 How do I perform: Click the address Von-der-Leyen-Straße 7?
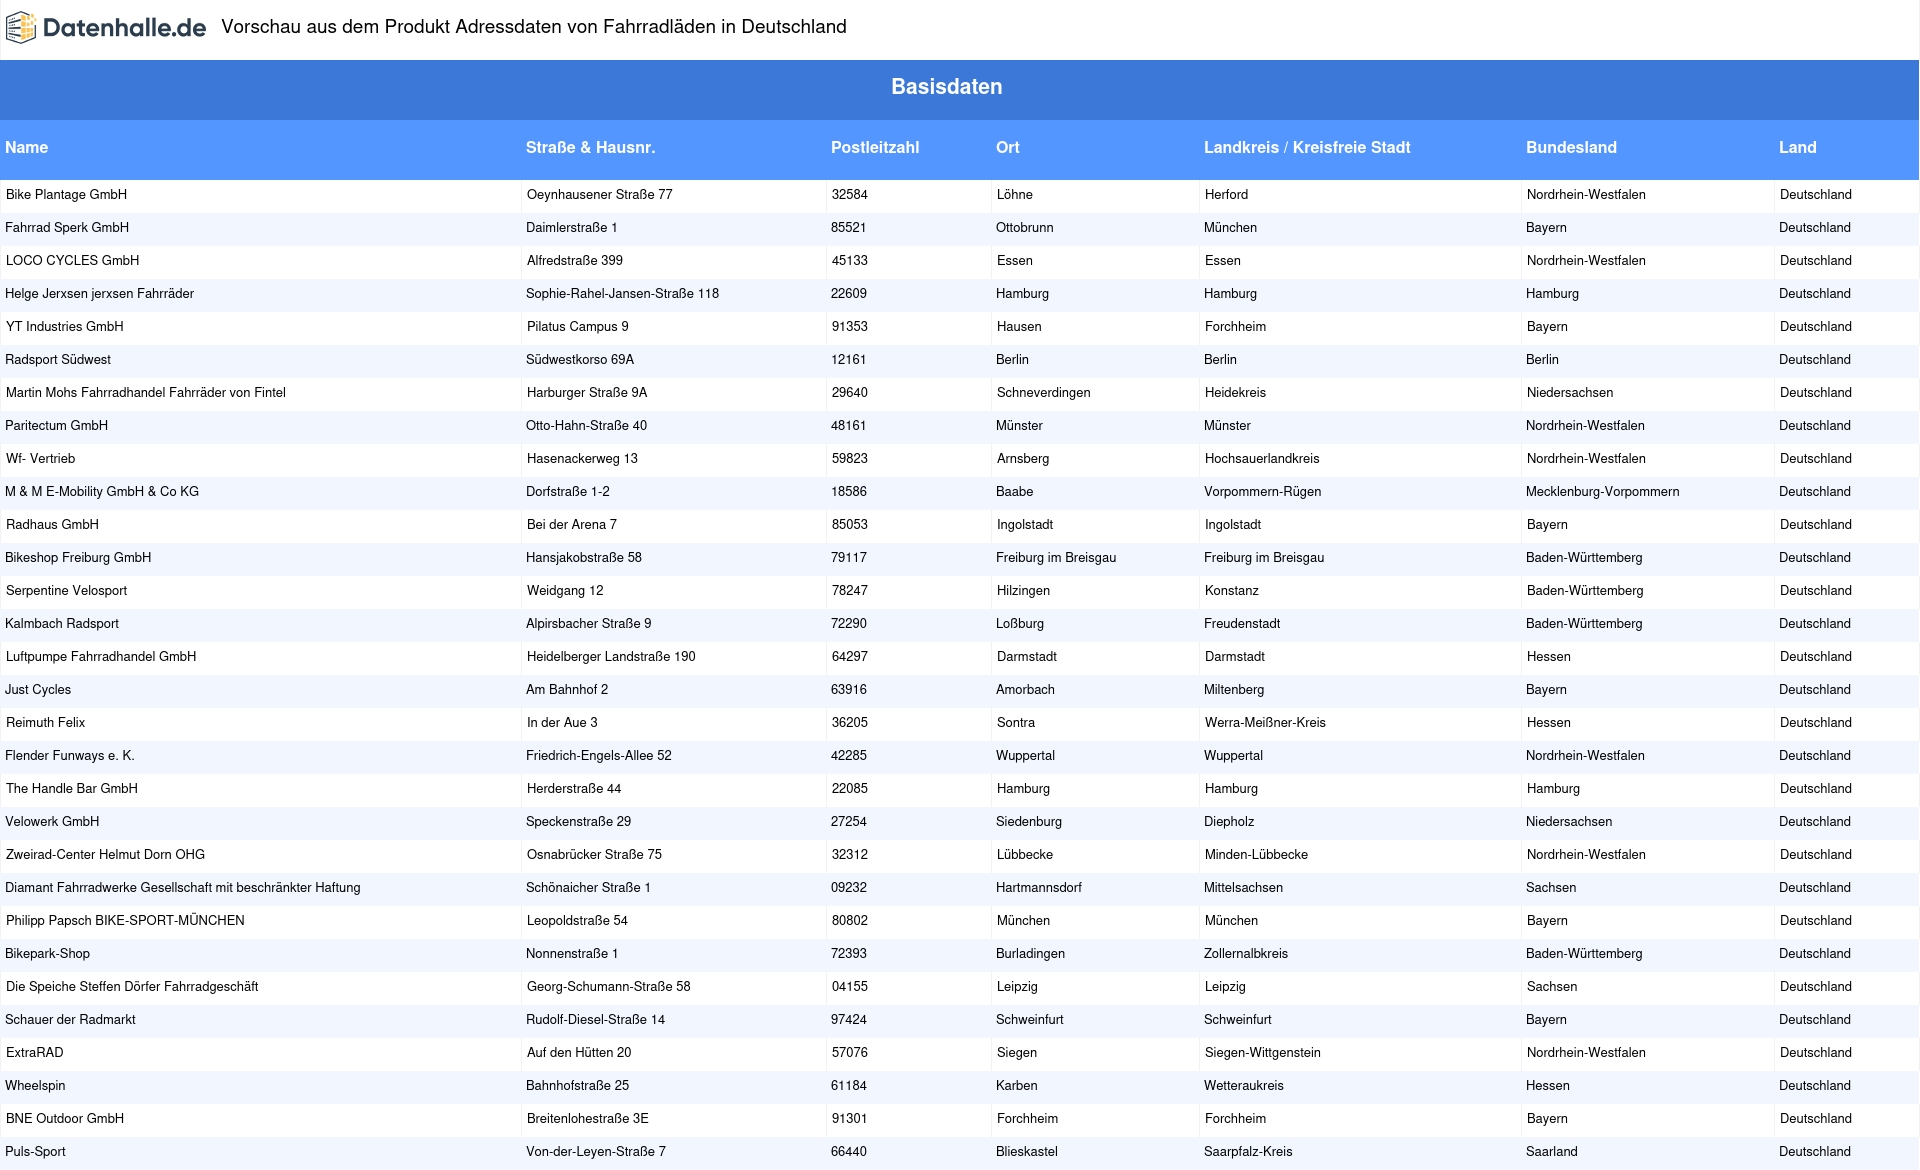[x=596, y=1152]
